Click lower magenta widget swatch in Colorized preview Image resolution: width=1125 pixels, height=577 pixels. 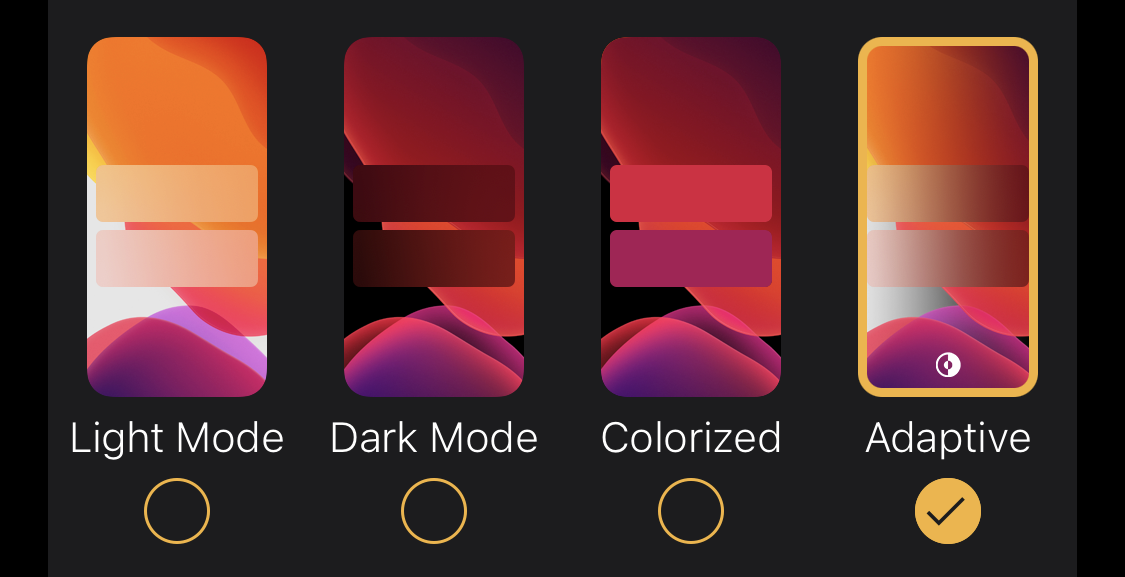click(x=691, y=258)
